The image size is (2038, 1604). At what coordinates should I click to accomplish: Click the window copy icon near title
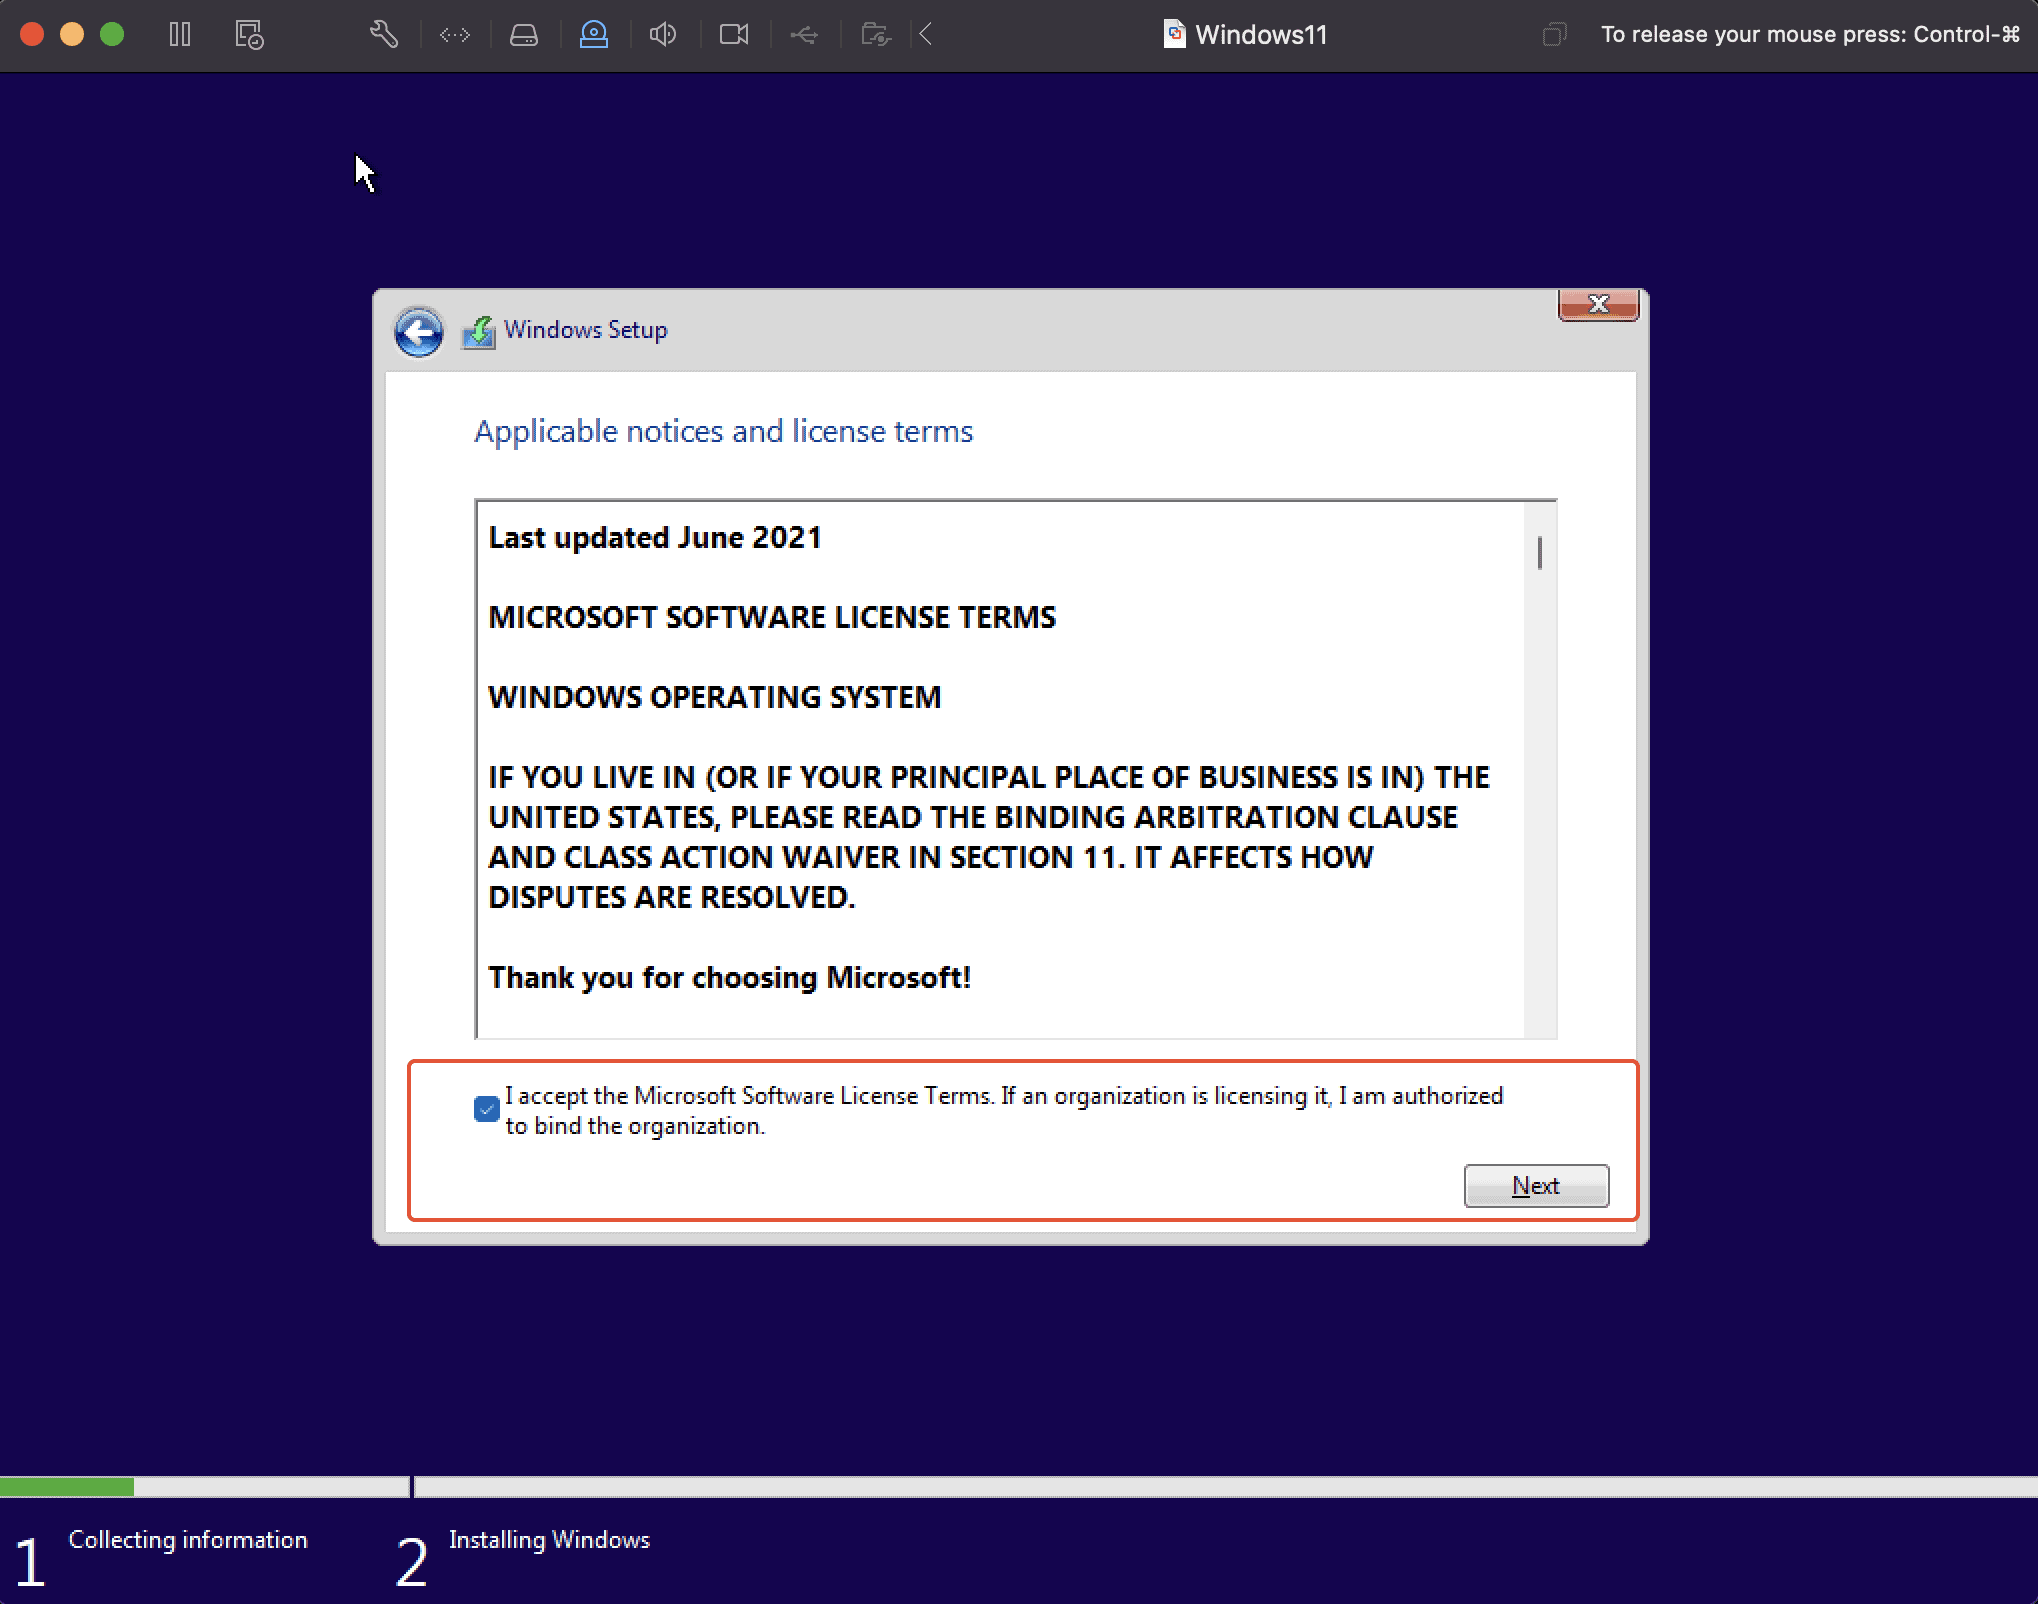(1554, 35)
